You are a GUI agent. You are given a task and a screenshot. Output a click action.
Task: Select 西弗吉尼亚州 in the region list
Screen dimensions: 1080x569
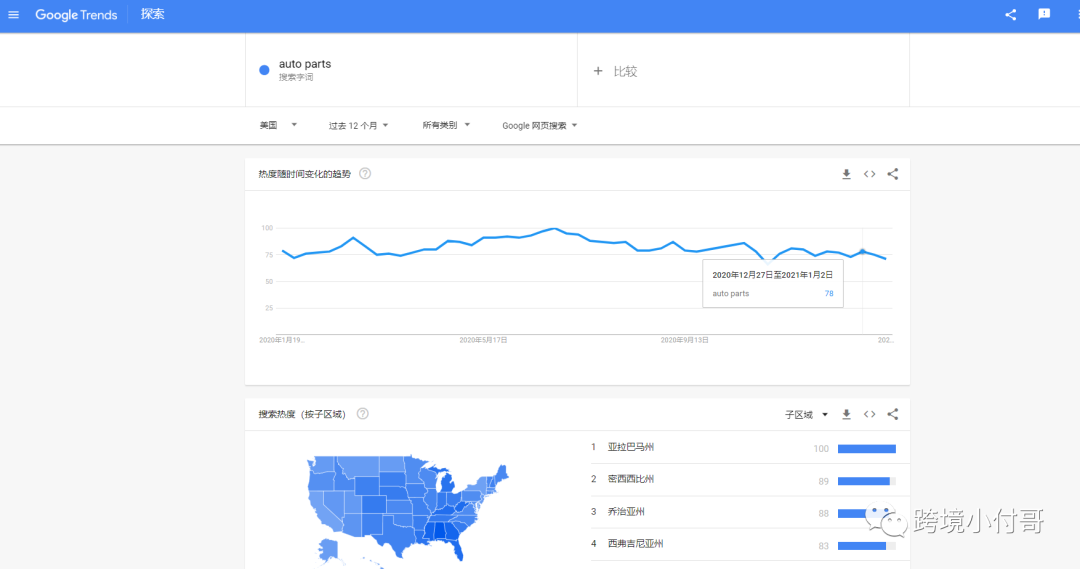[635, 544]
